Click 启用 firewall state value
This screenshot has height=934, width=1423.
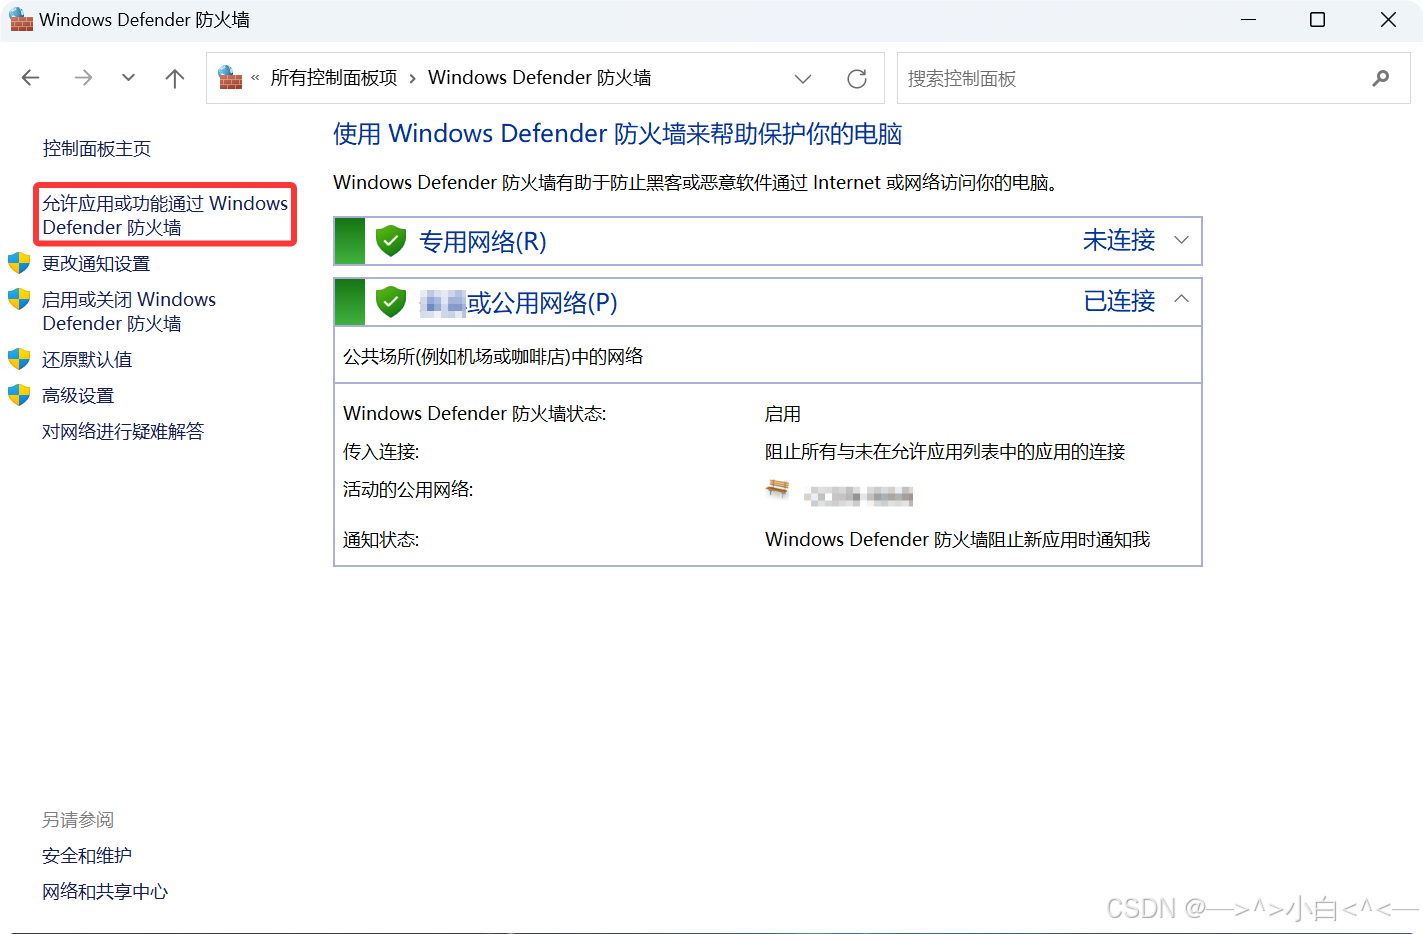(783, 414)
